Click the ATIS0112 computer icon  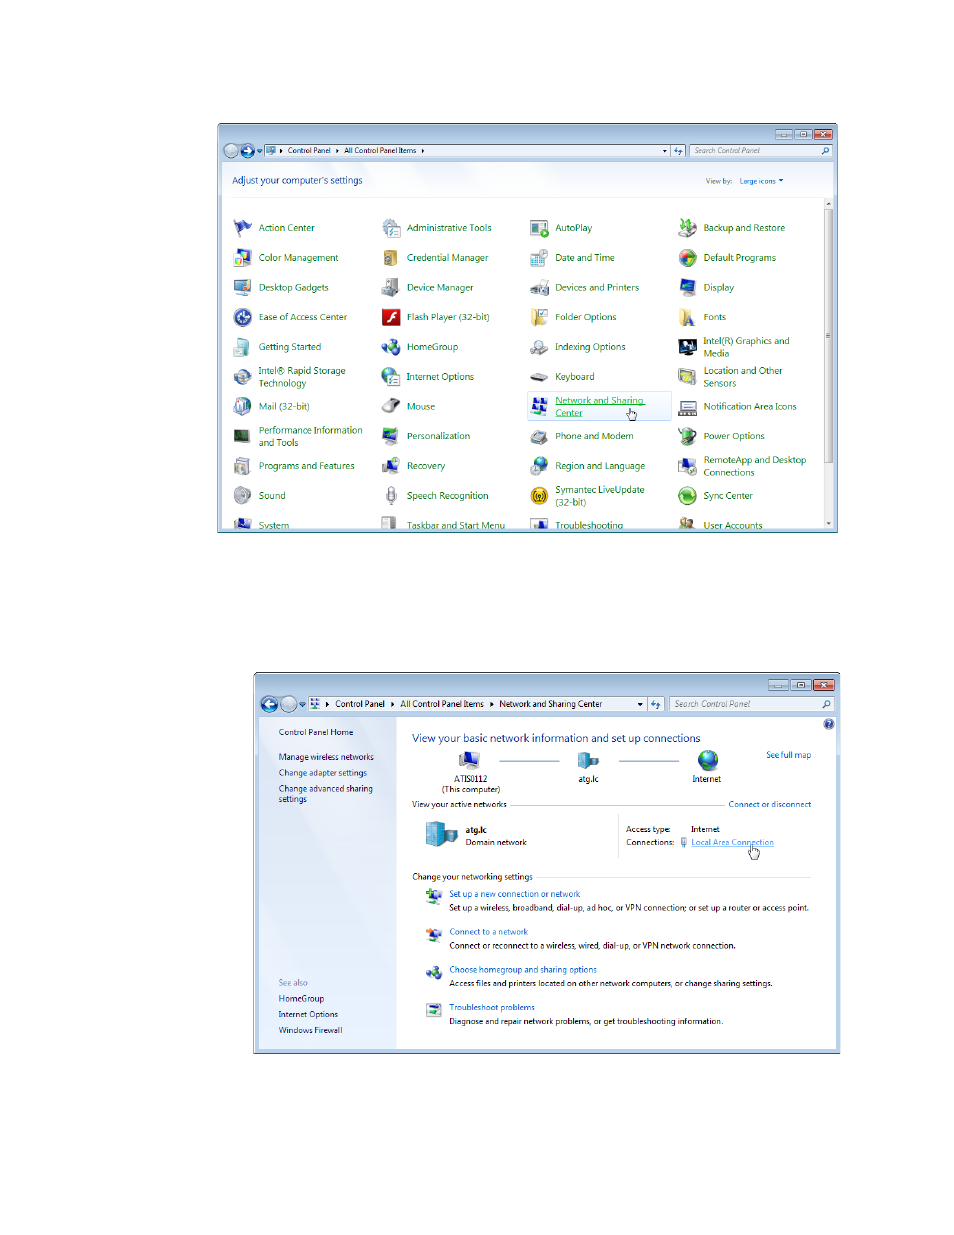tap(469, 761)
